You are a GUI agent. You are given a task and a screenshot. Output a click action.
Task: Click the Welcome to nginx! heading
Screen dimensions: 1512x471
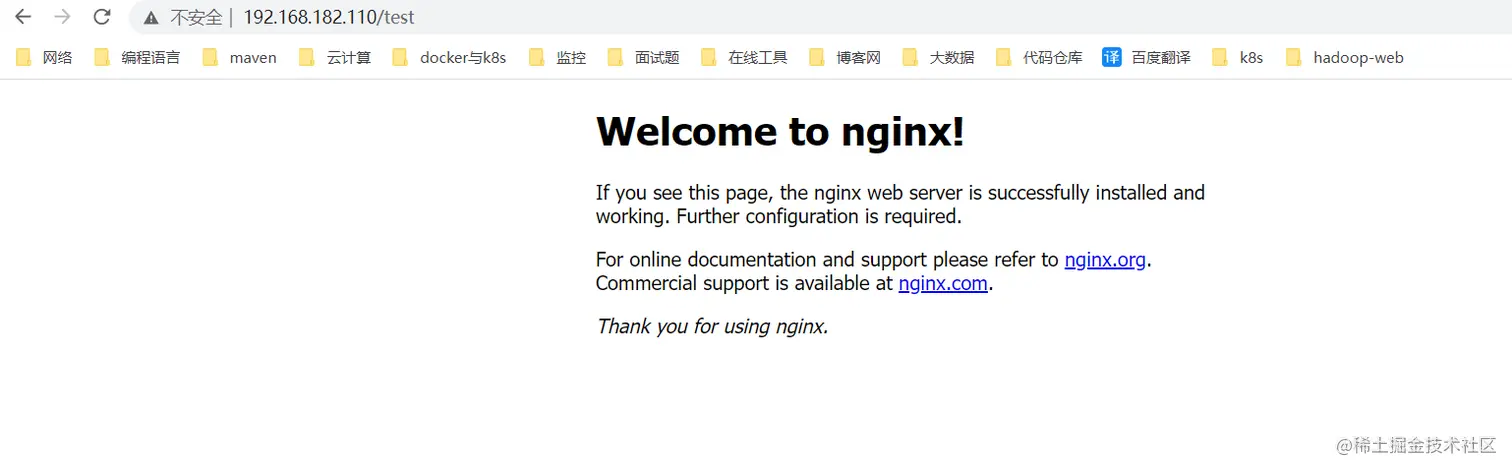[x=780, y=132]
